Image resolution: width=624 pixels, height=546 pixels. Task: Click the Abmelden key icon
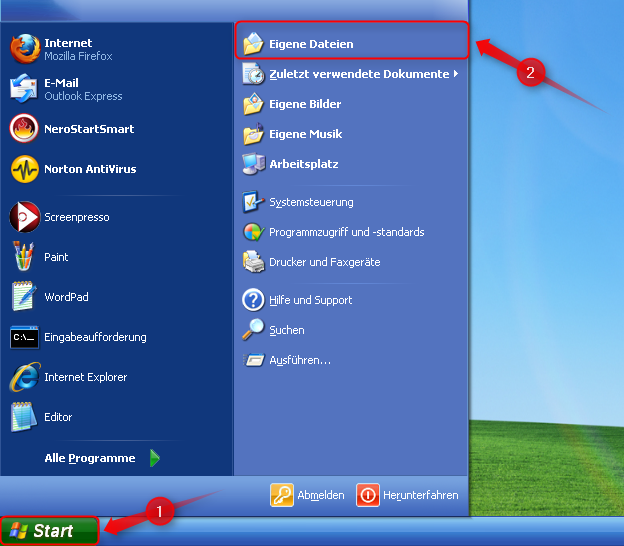[282, 495]
